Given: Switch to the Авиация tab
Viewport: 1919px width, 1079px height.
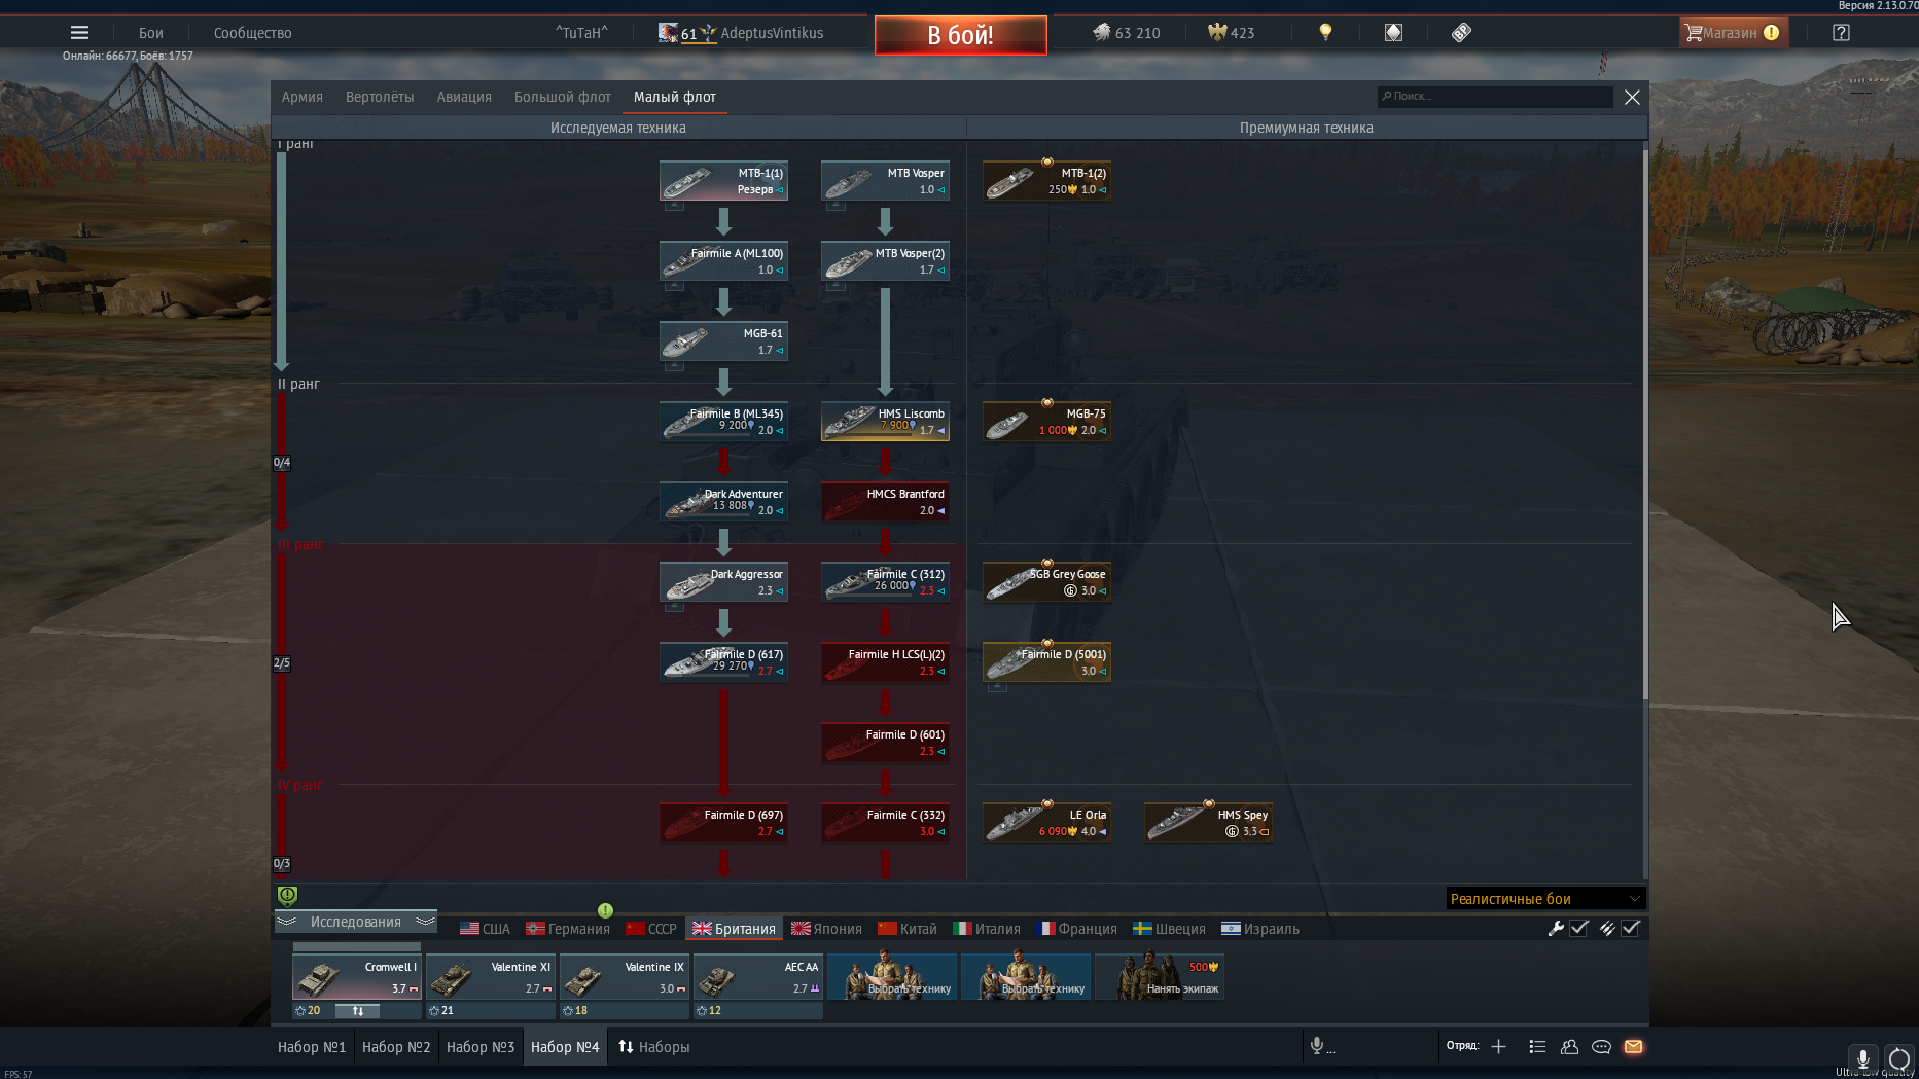Looking at the screenshot, I should [x=464, y=97].
